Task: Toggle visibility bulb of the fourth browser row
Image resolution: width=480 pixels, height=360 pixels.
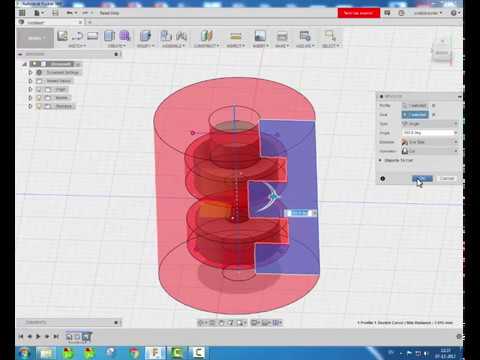Action: (39, 89)
